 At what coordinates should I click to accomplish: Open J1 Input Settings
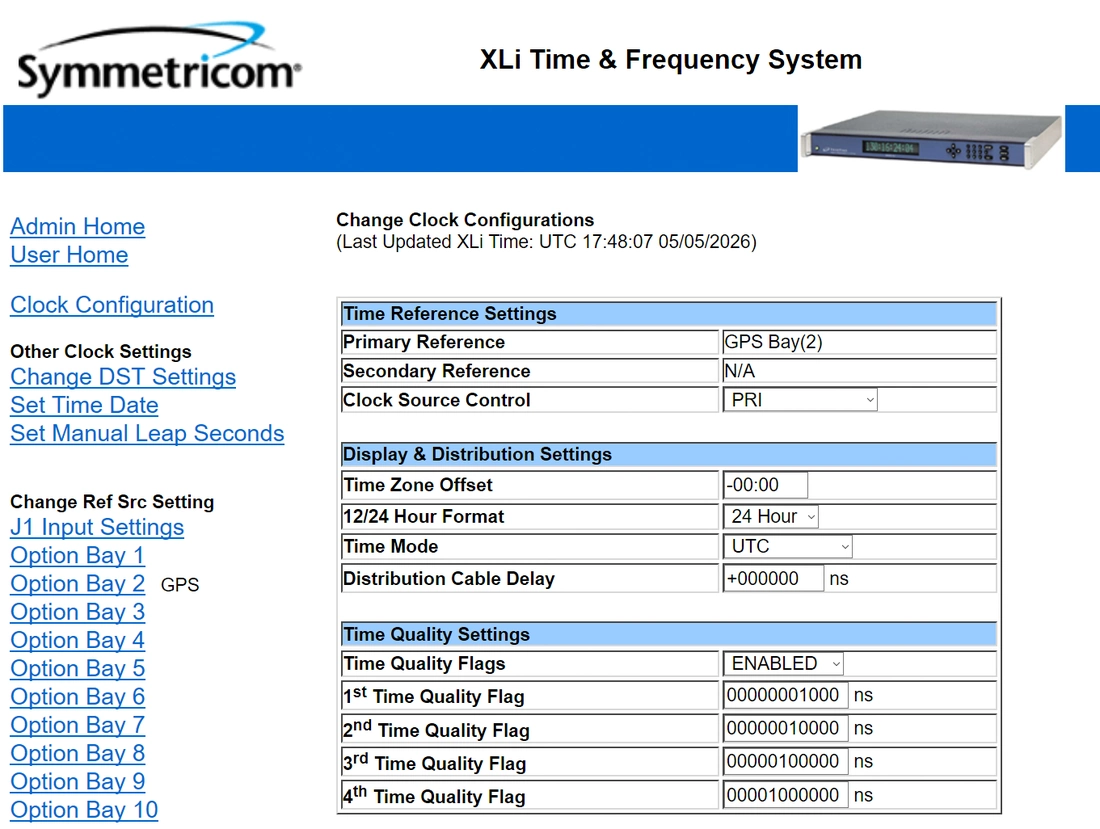(x=98, y=527)
